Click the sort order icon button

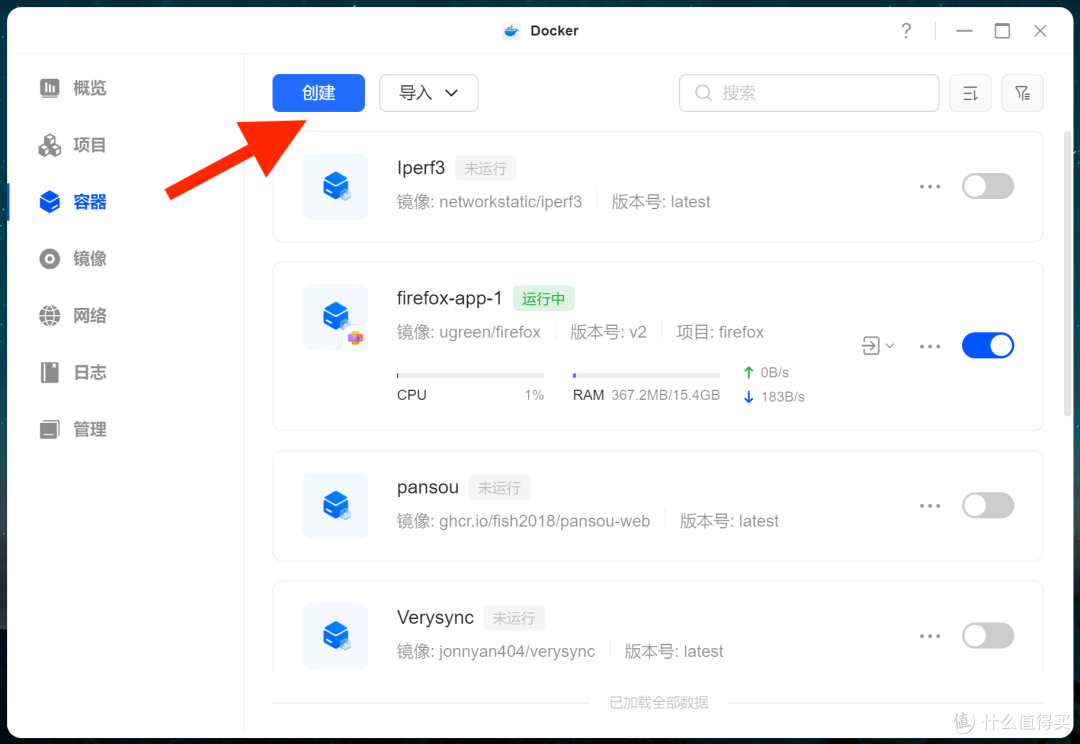pyautogui.click(x=970, y=93)
